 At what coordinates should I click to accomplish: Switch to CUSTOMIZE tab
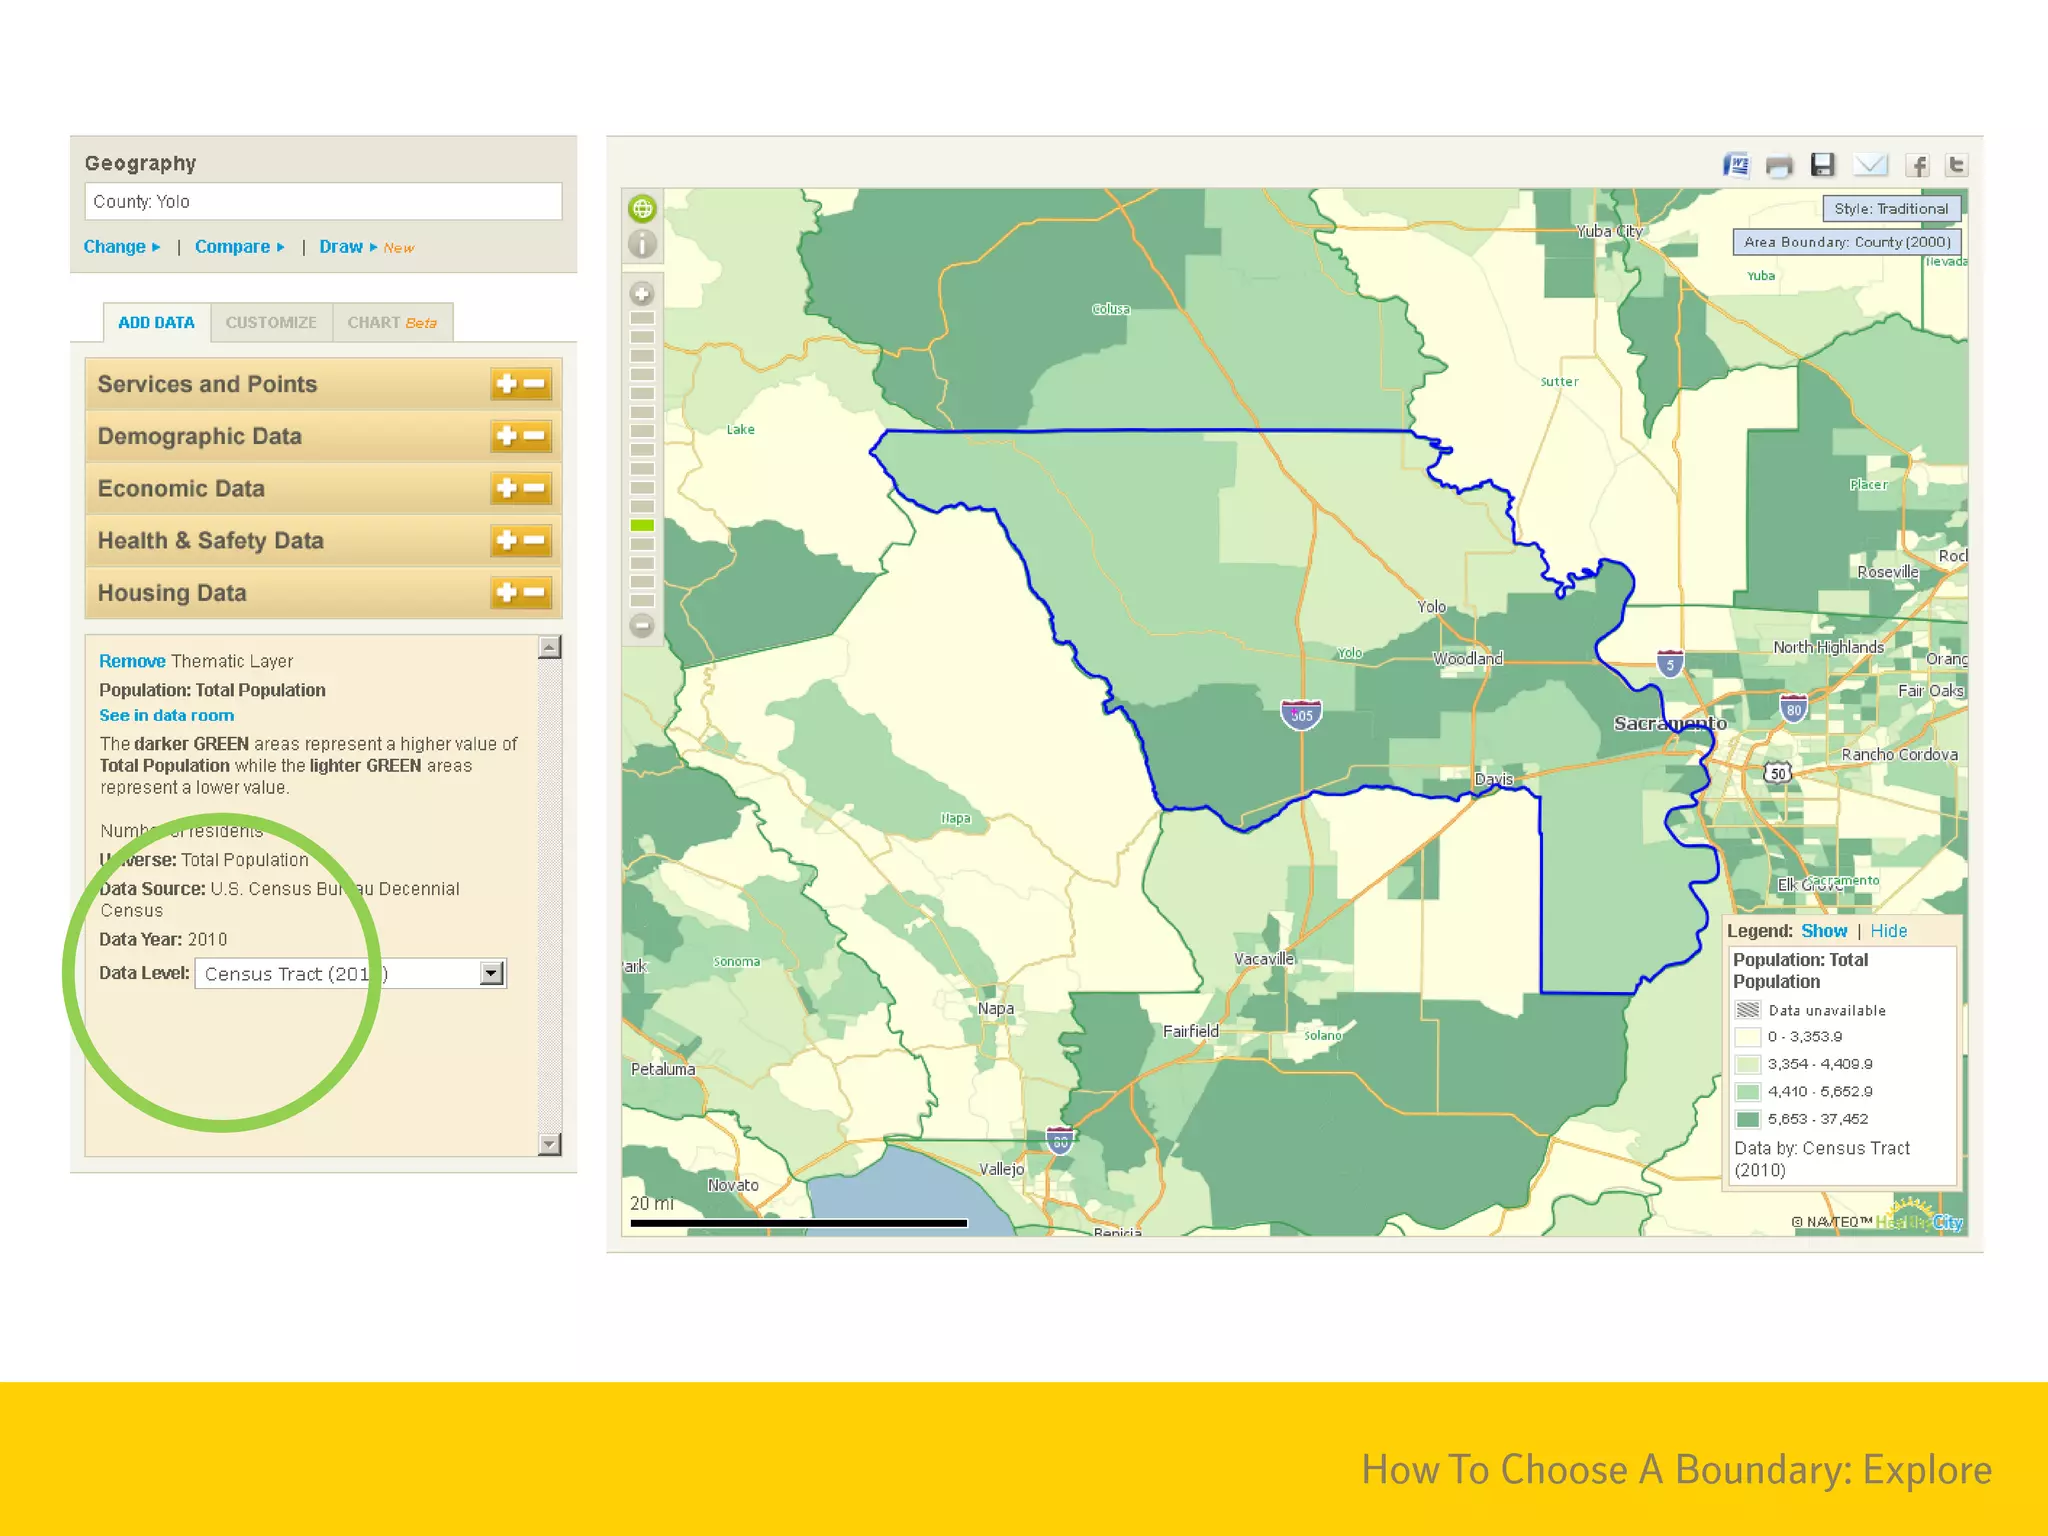pyautogui.click(x=271, y=323)
